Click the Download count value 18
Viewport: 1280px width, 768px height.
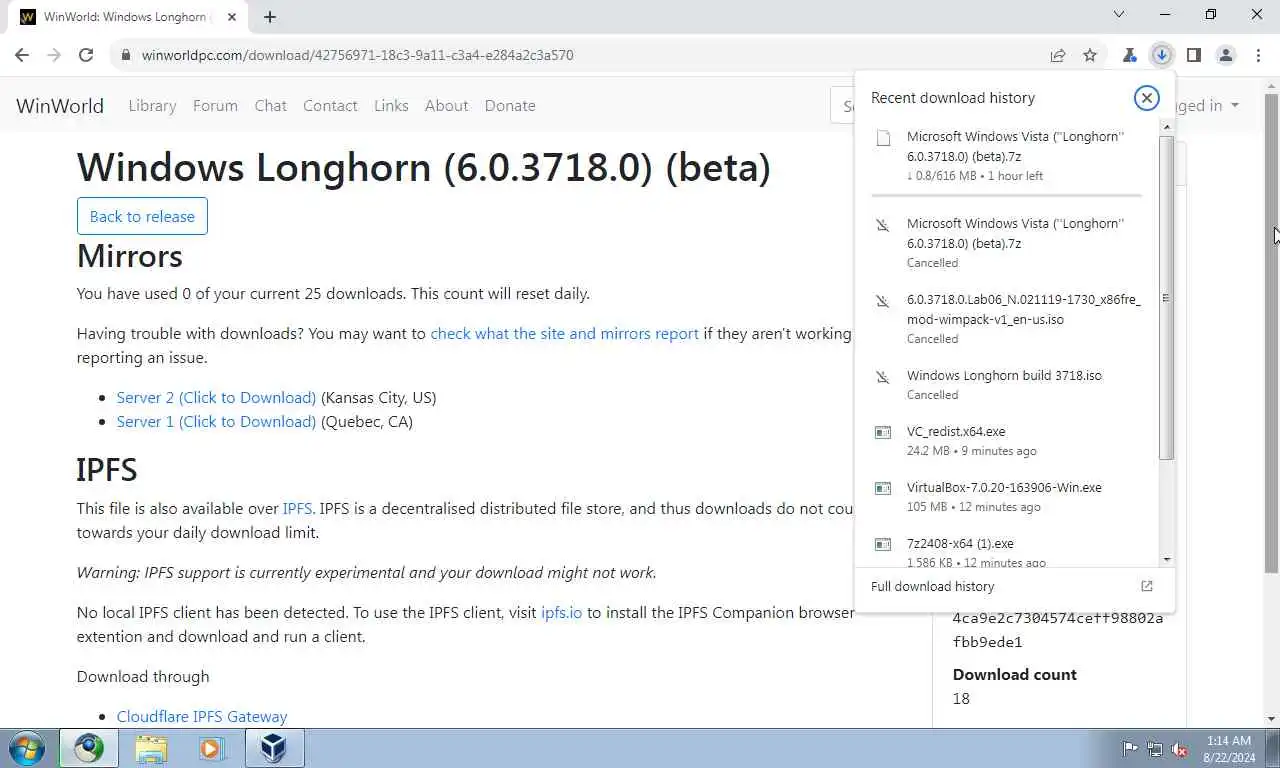click(x=961, y=699)
